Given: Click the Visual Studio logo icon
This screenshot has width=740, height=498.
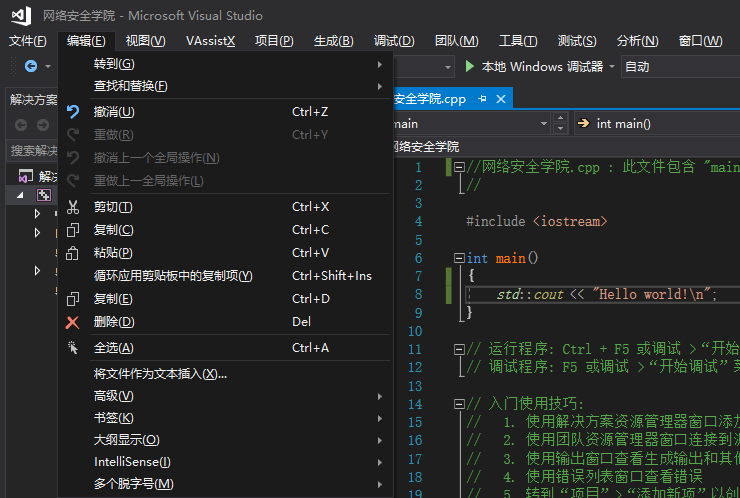Looking at the screenshot, I should point(21,16).
